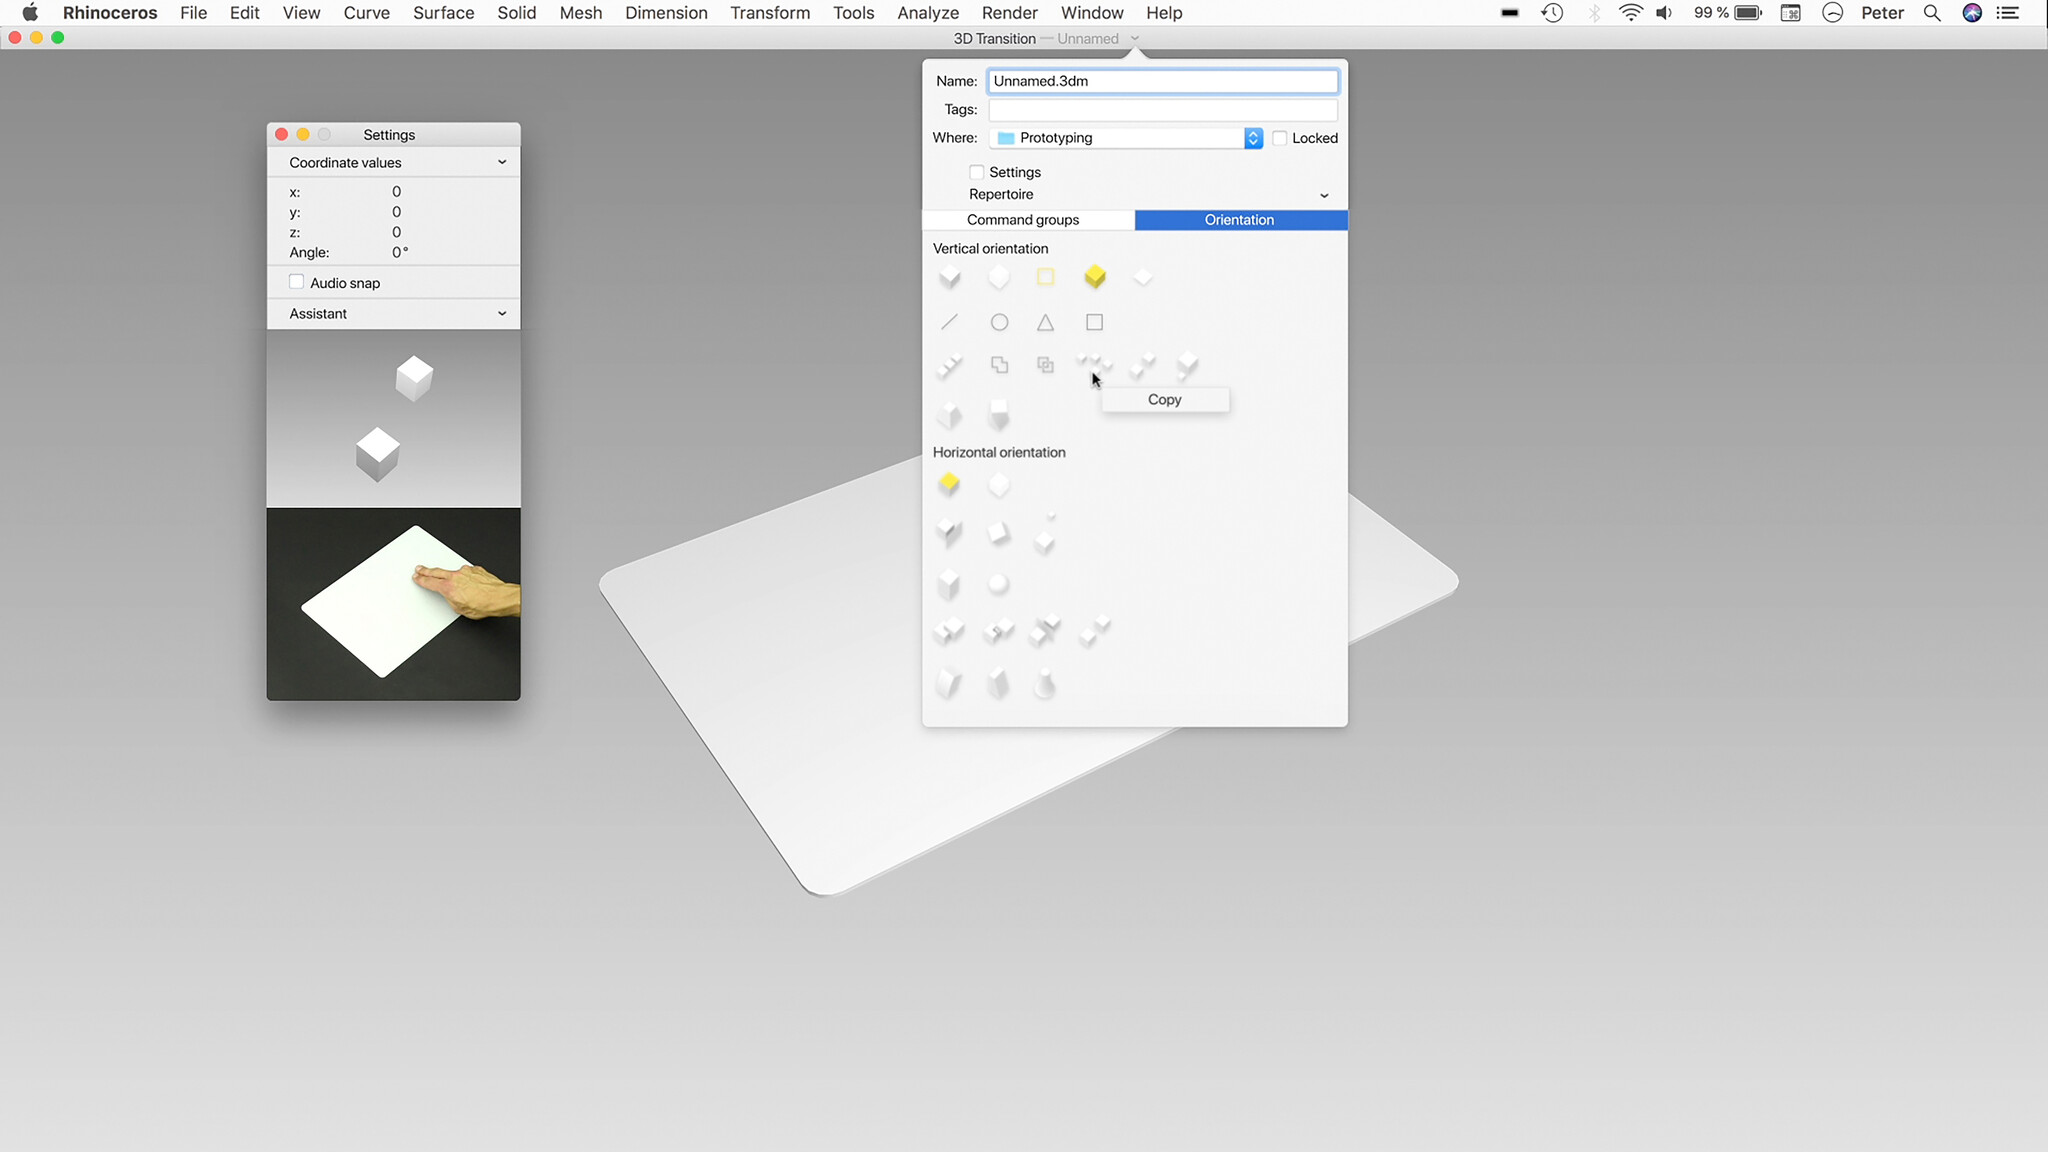Toggle the Locked checkbox for this file
Screen dimensions: 2048x1152
pos(1279,138)
